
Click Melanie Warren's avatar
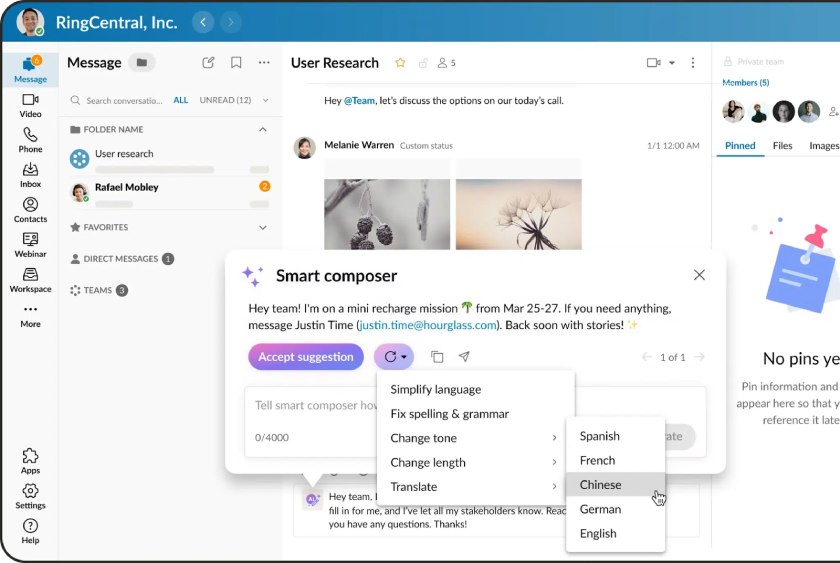304,147
